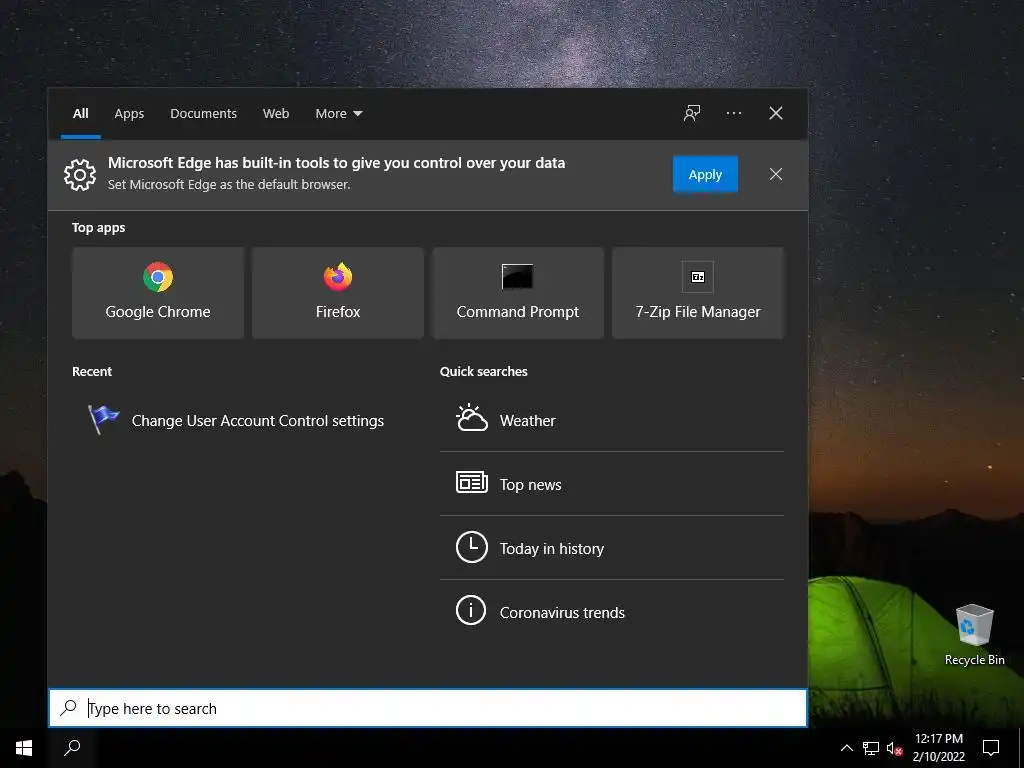
Task: Open the three-dot options menu
Action: click(x=733, y=113)
